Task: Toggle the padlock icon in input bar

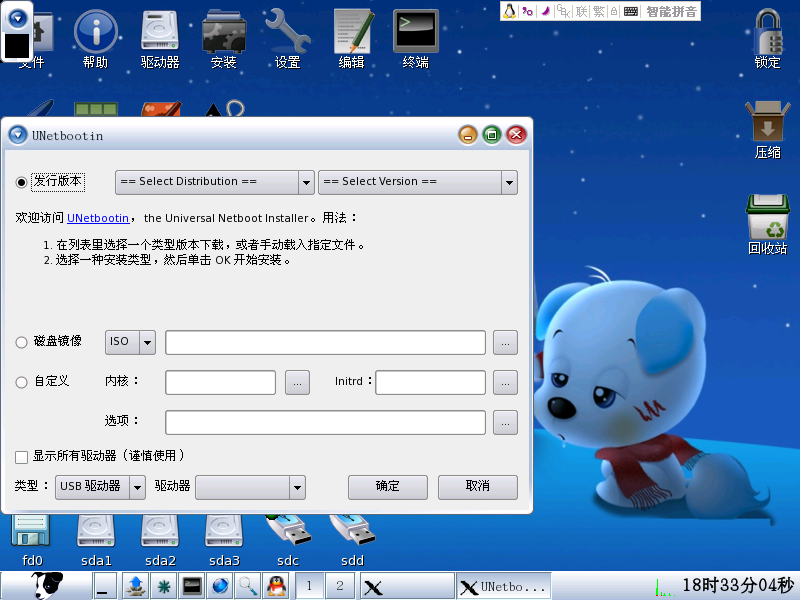Action: click(x=614, y=11)
